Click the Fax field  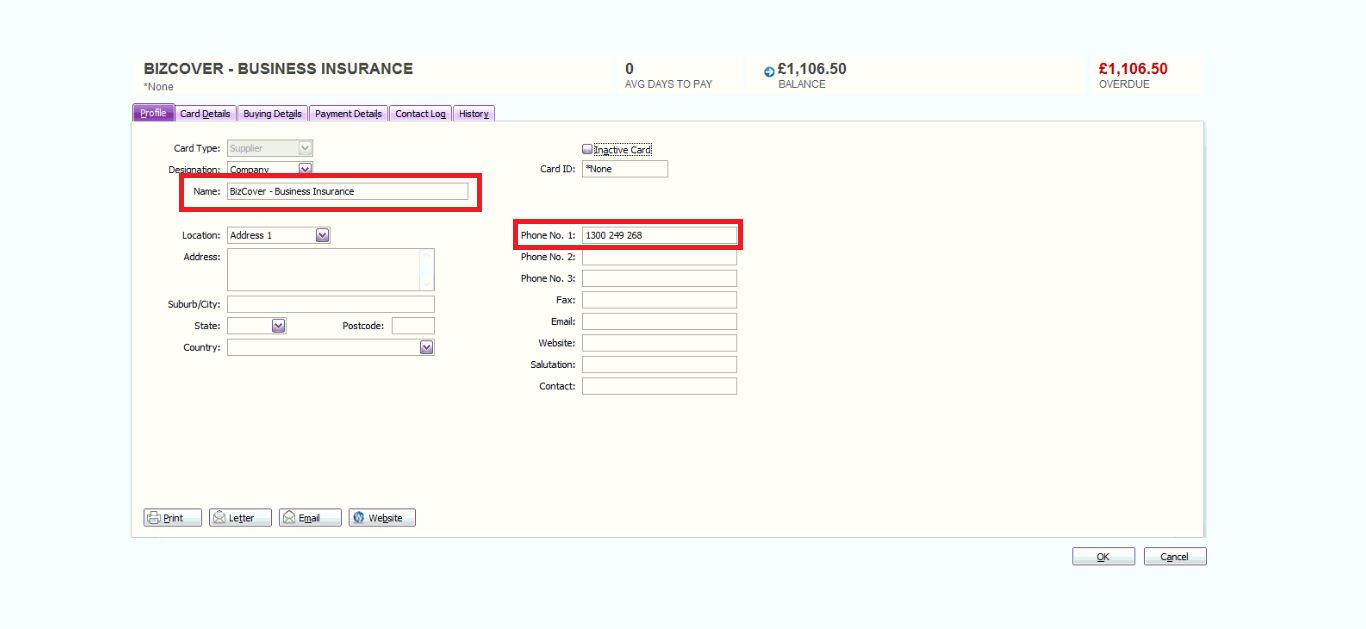pyautogui.click(x=659, y=300)
